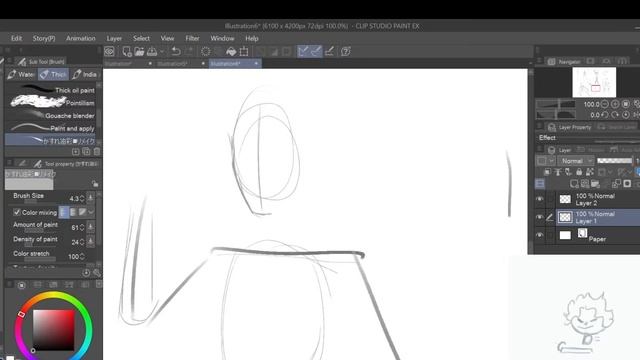640x360 pixels.
Task: Choose the Thick oil paint brush
Action: pos(51,90)
